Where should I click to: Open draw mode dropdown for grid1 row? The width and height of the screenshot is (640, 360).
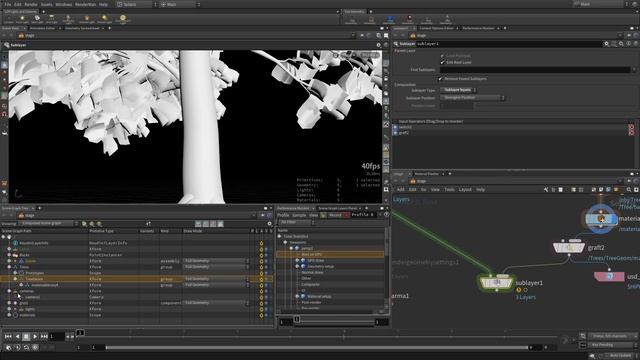(216, 303)
